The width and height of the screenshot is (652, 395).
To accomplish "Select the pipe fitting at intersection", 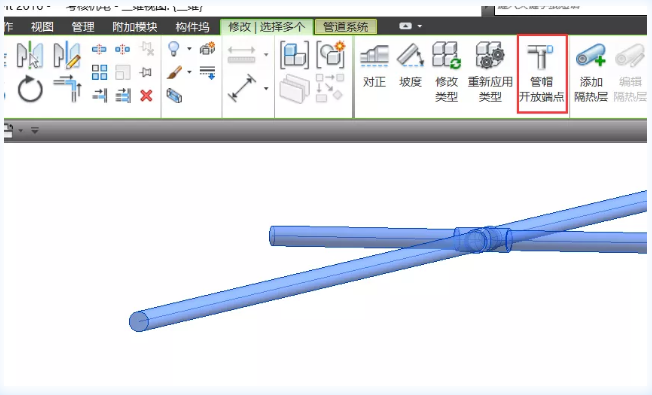I will point(482,239).
